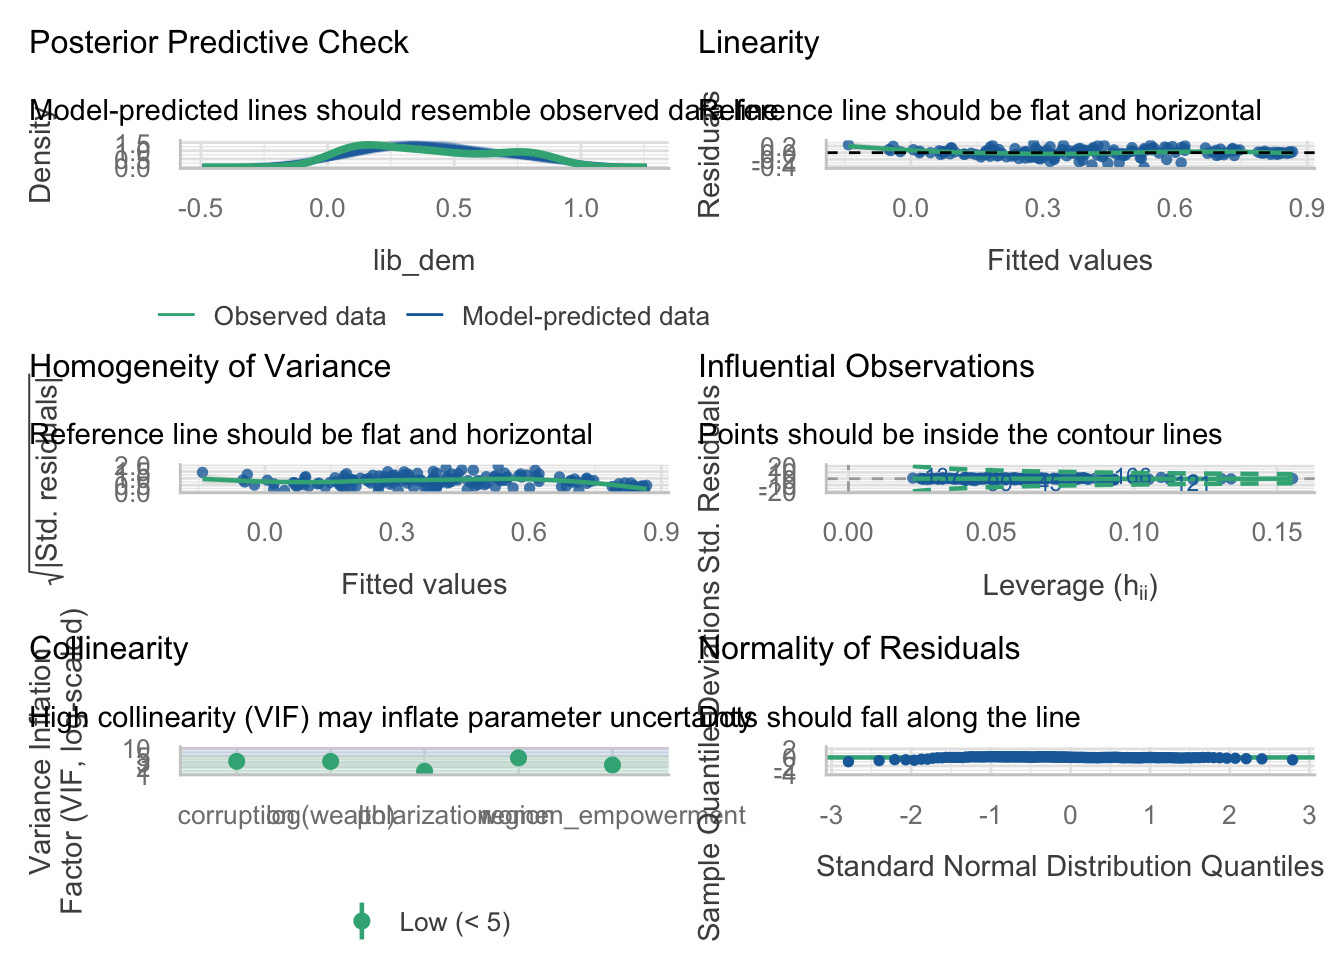The width and height of the screenshot is (1344, 960).
Task: Click the leftmost point in Homogeneity plot
Action: point(202,473)
